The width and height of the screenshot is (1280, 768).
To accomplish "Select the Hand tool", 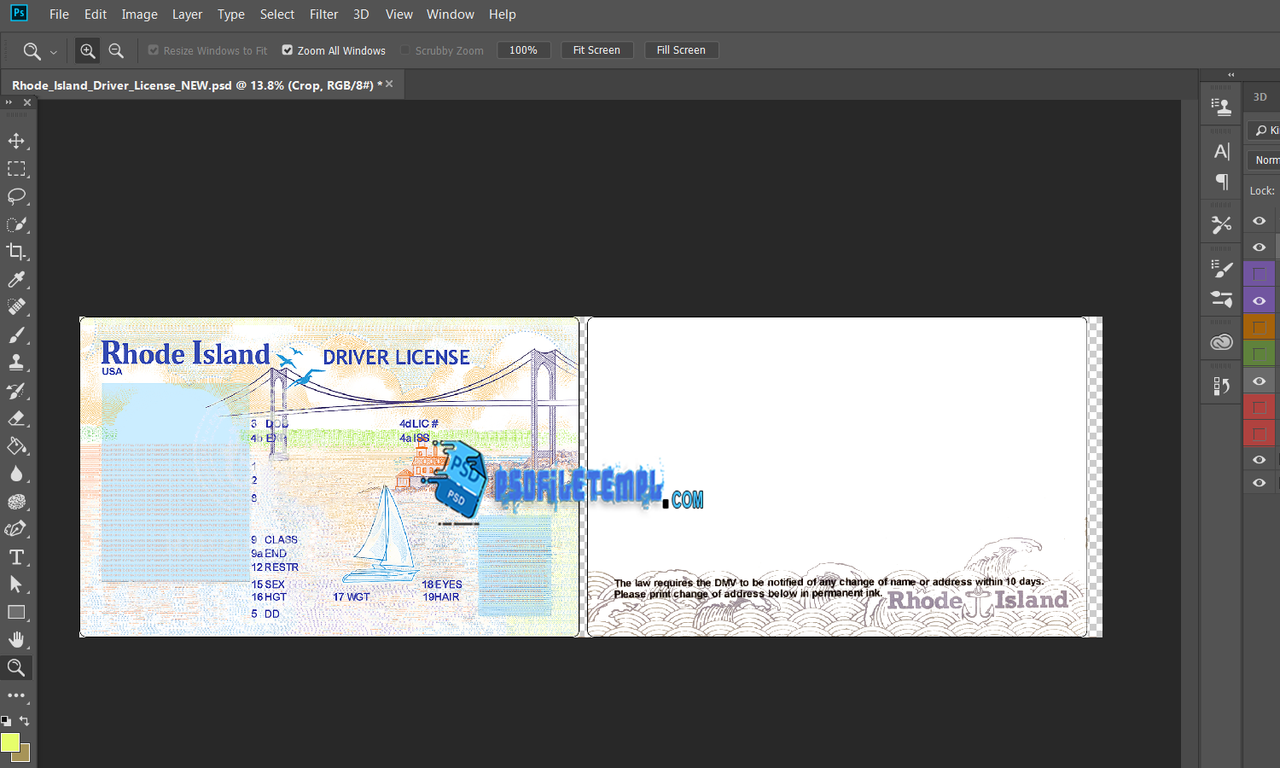I will pyautogui.click(x=16, y=640).
